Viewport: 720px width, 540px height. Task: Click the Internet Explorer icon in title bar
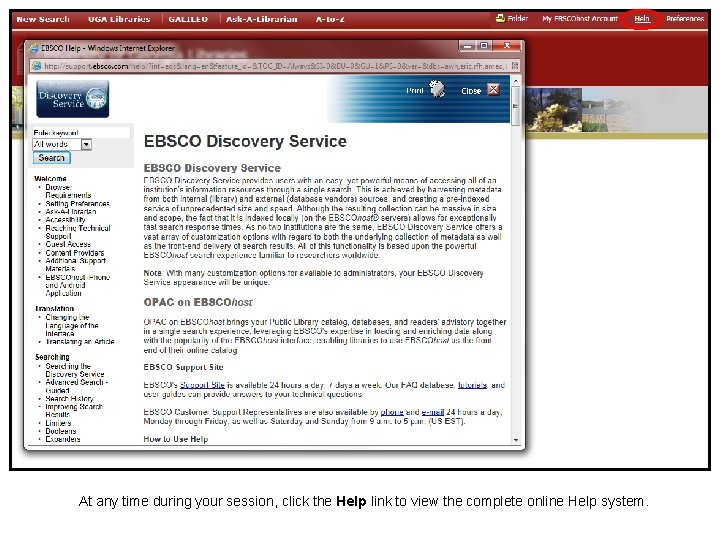coord(34,48)
